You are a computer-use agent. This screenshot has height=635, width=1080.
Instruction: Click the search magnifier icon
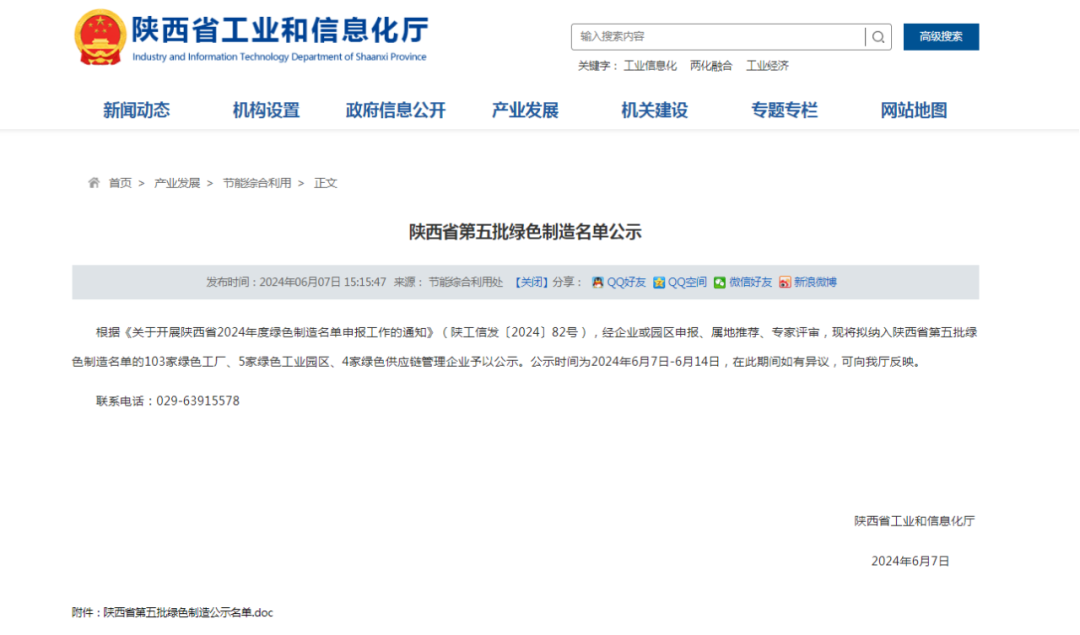pos(877,36)
